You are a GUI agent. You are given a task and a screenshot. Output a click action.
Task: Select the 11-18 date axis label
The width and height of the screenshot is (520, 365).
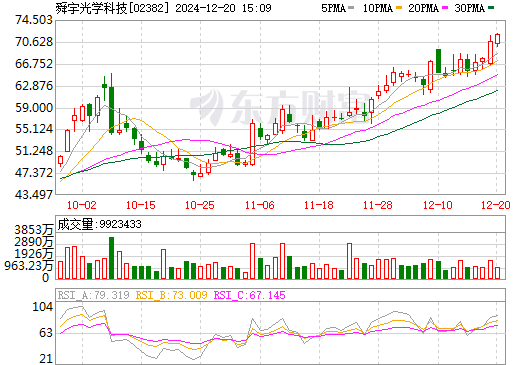(319, 205)
